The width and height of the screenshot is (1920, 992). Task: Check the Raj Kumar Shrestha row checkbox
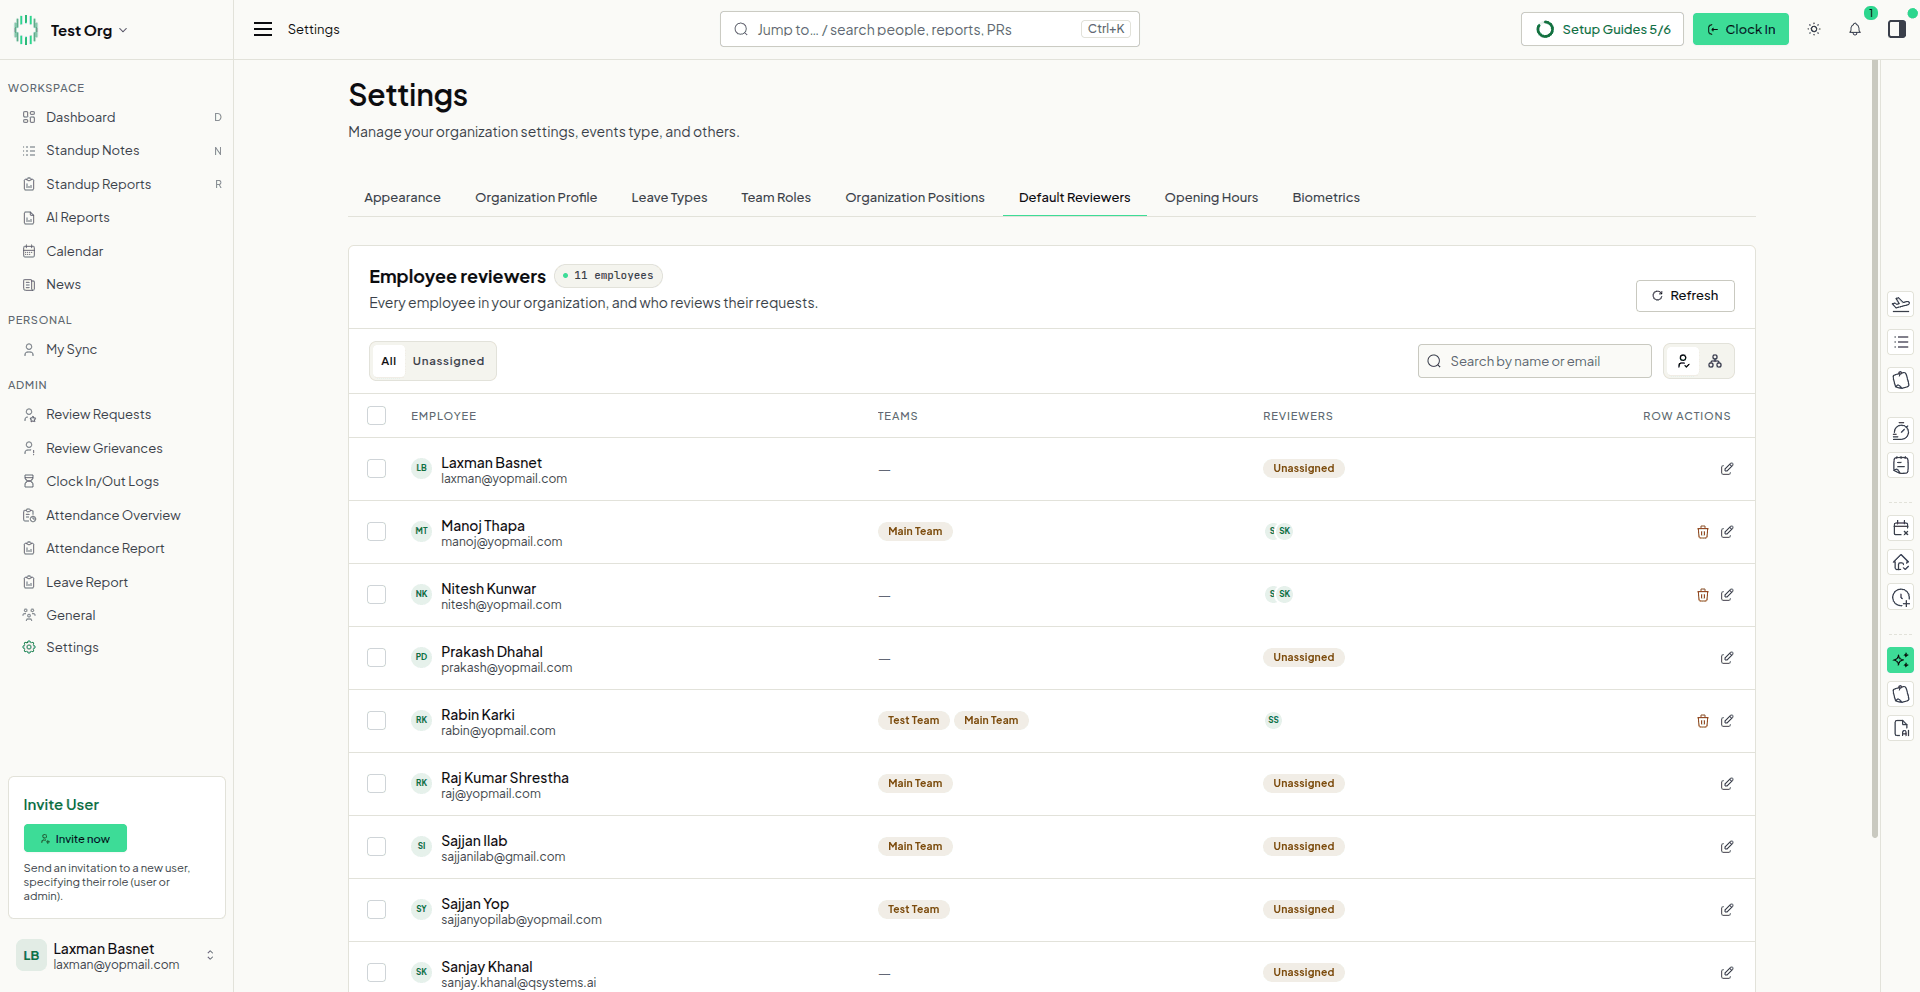377,784
